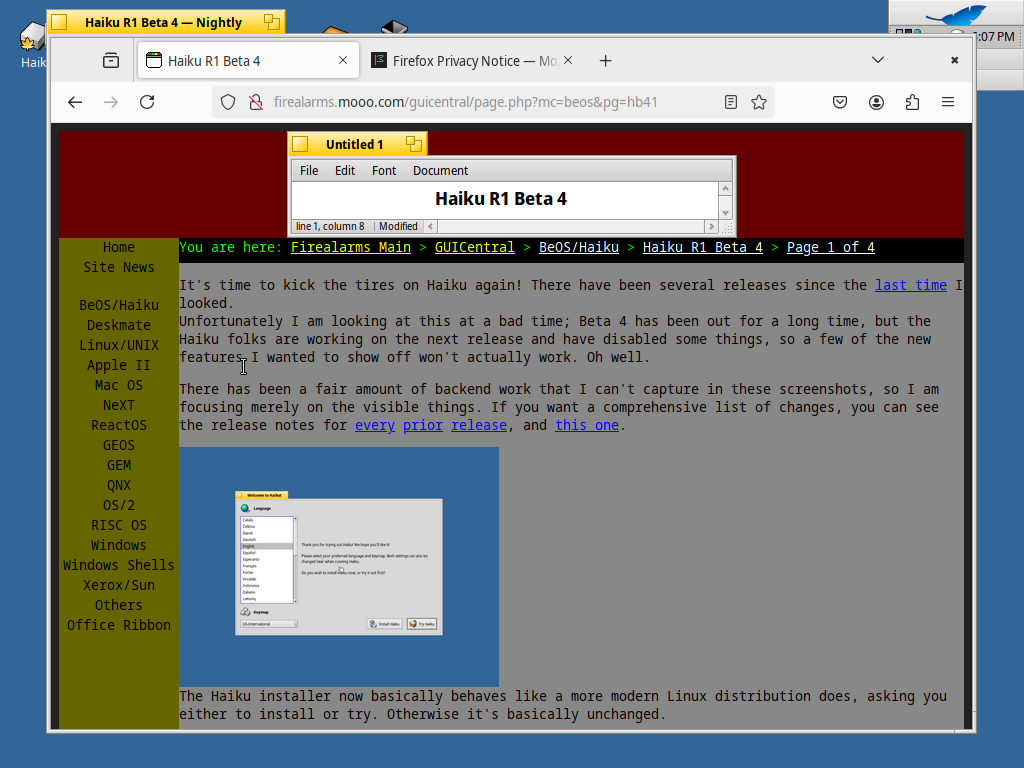Open the NeXT sidebar link
The width and height of the screenshot is (1024, 768).
pos(119,406)
